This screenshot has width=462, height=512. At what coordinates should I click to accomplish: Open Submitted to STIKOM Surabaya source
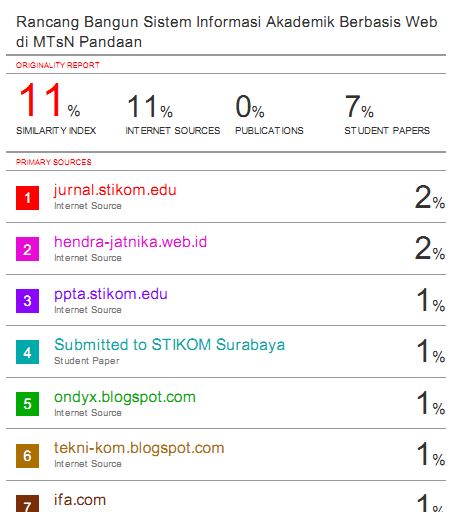click(169, 345)
